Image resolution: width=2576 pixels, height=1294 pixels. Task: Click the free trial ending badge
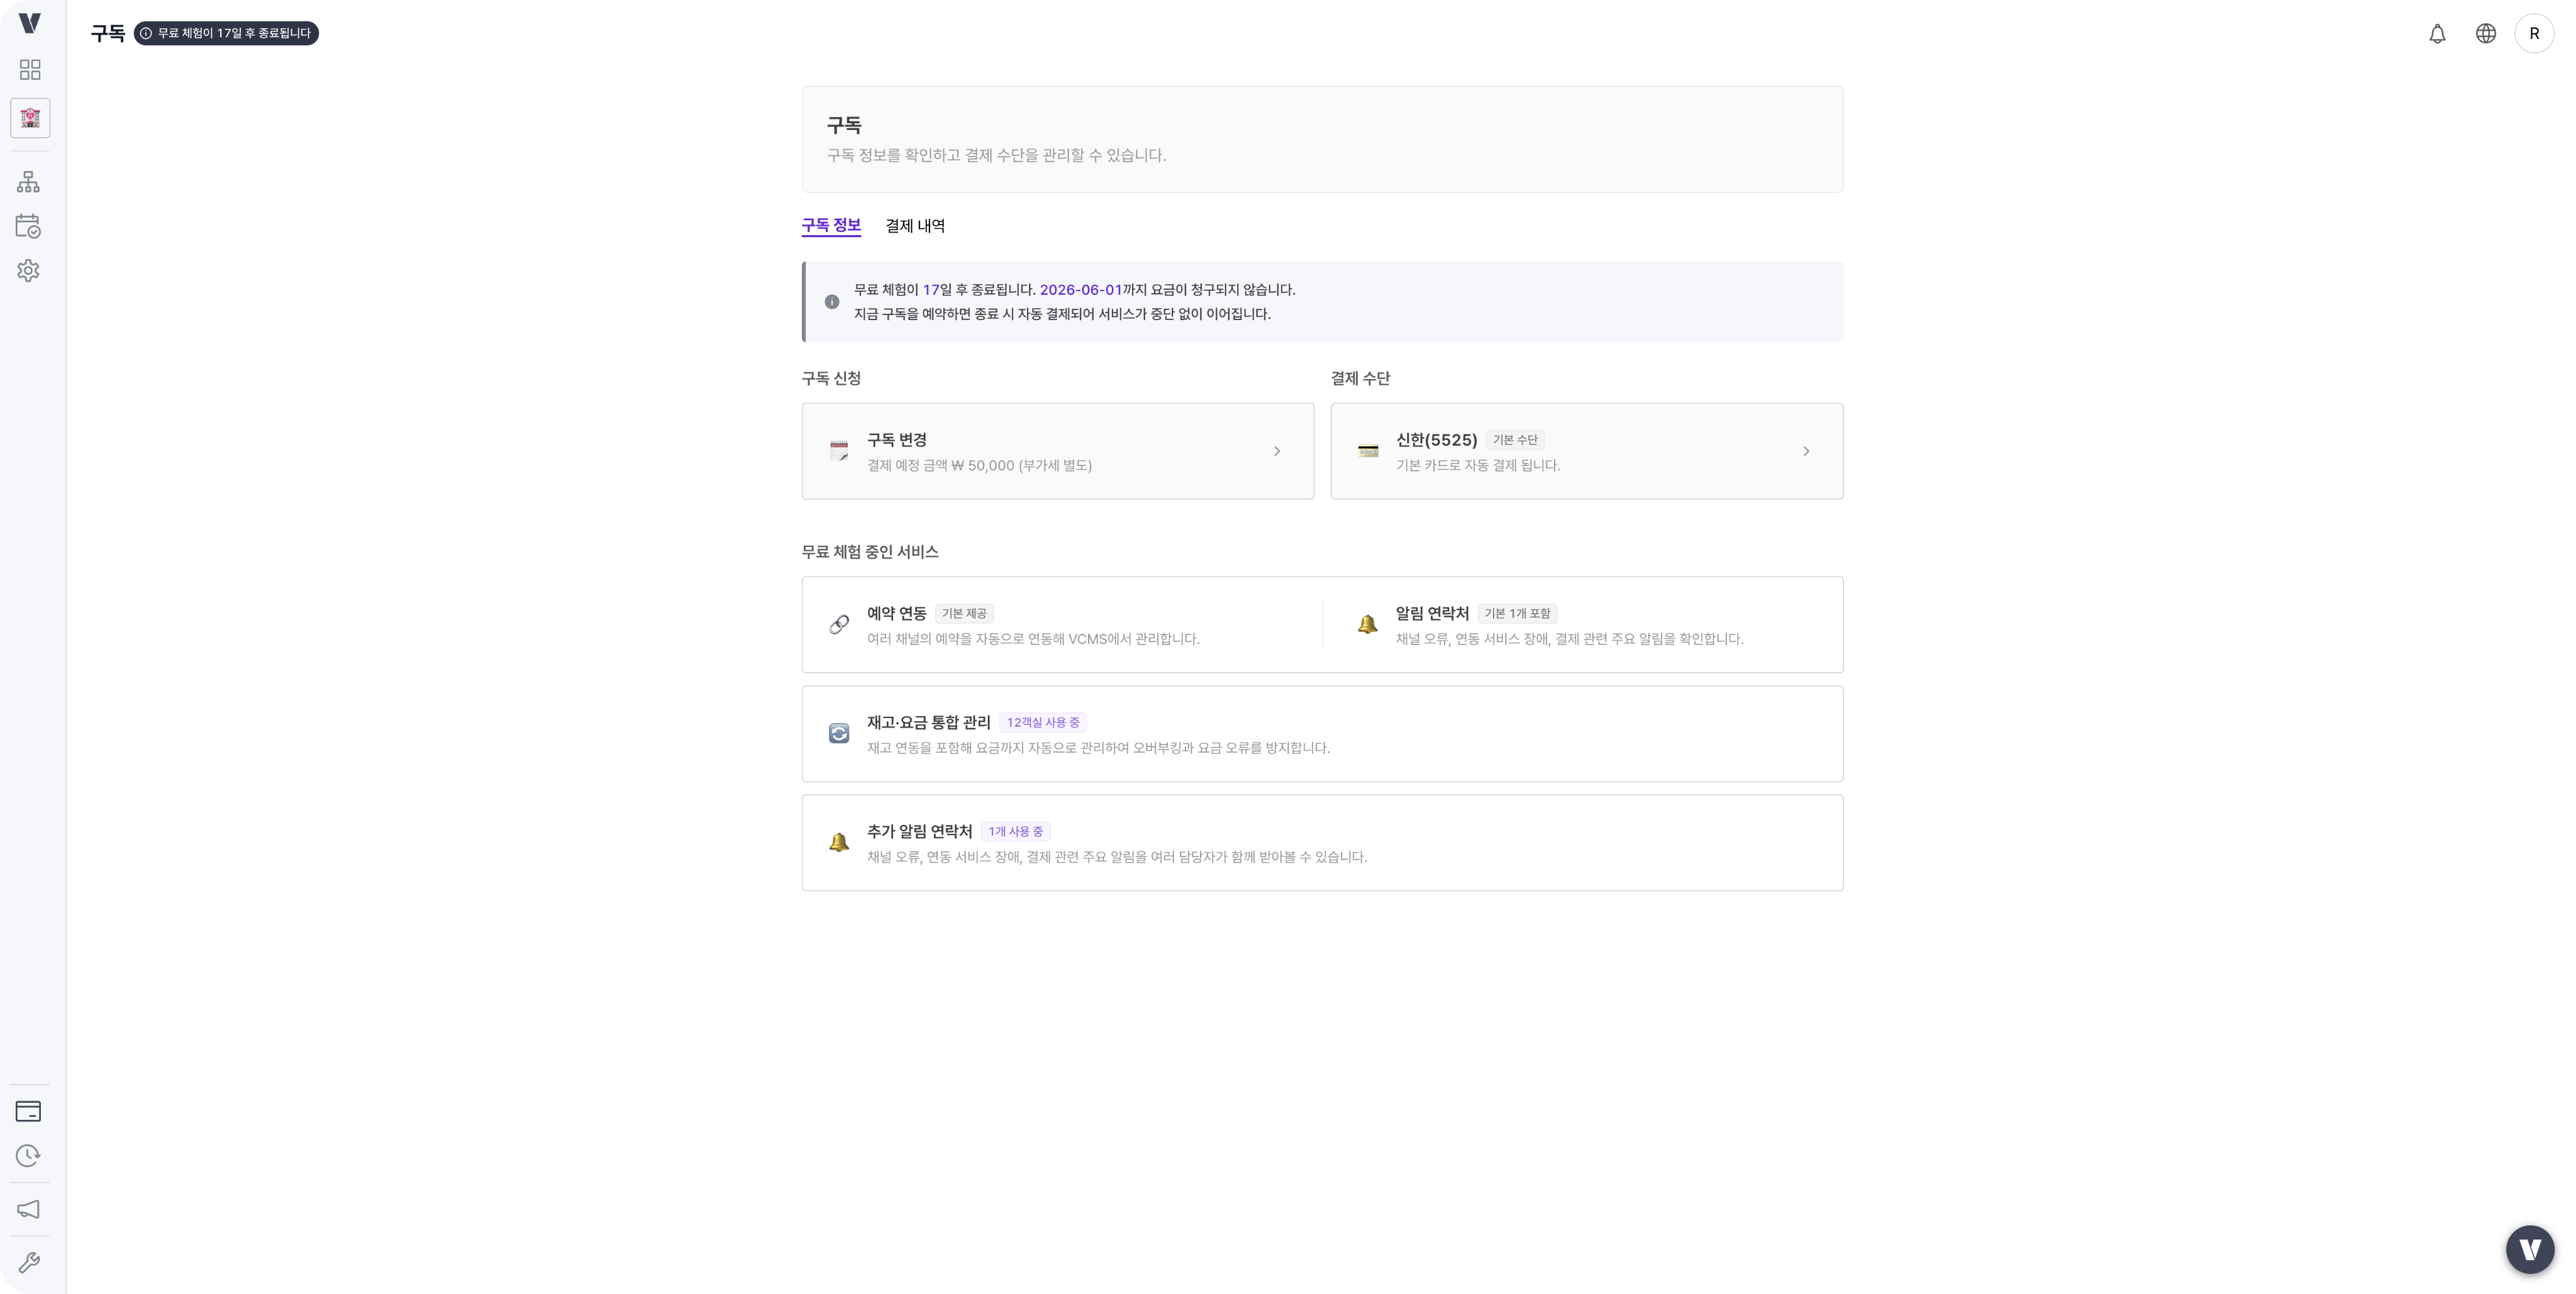pos(226,33)
